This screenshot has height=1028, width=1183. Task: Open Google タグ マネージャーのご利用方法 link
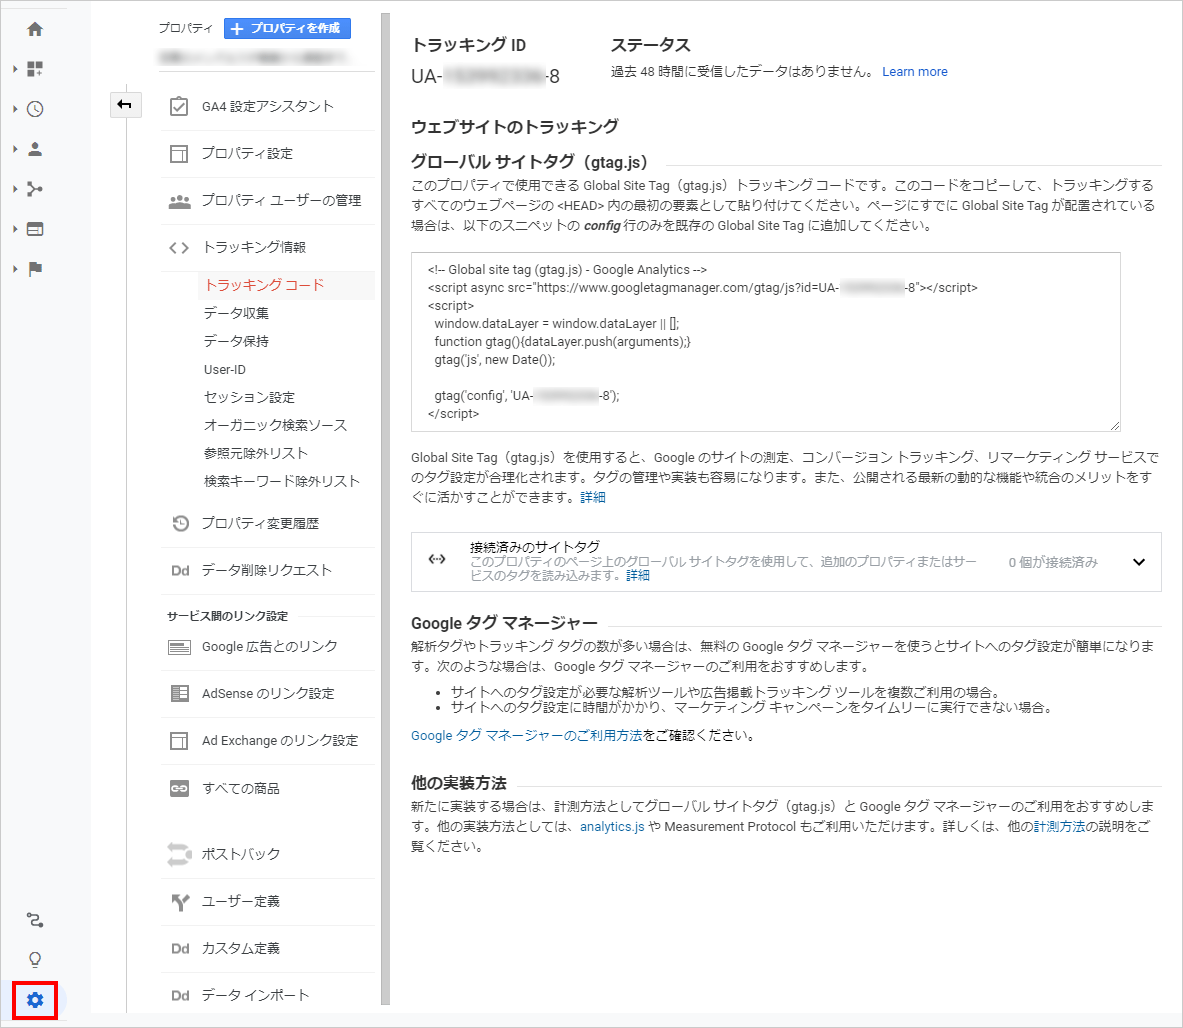point(527,735)
